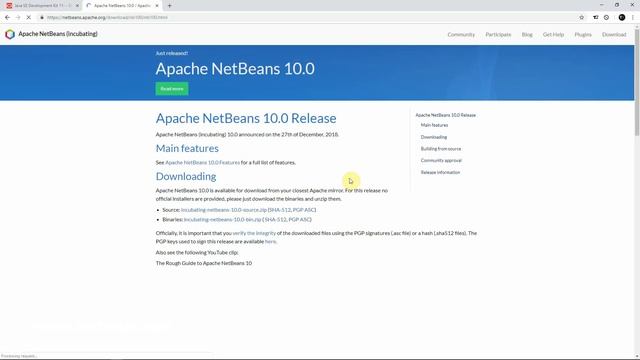Jump to Community approval in sidebar
640x360 pixels.
pyautogui.click(x=441, y=161)
